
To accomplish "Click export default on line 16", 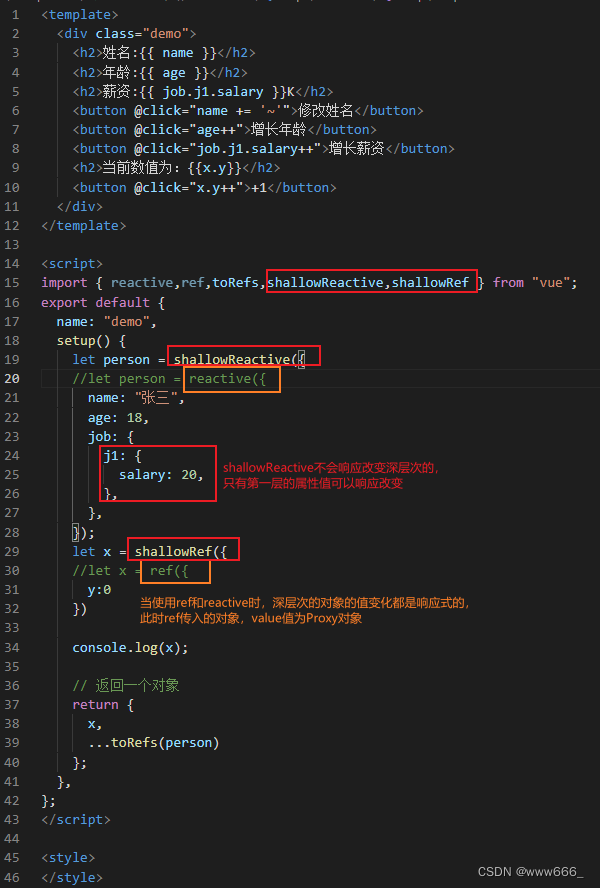I will [x=95, y=302].
